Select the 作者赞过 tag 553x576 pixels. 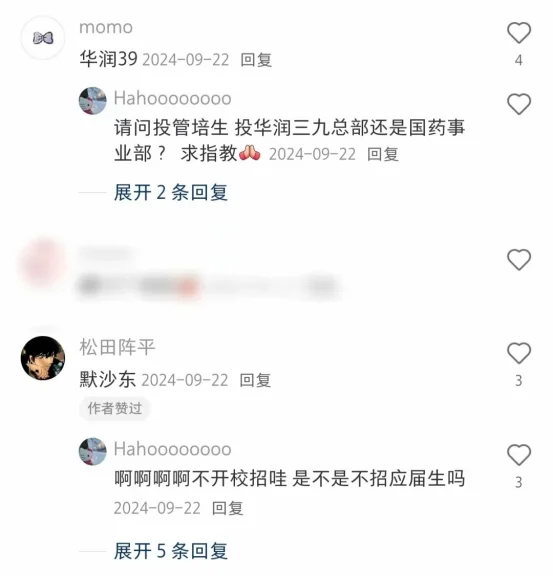(x=115, y=408)
